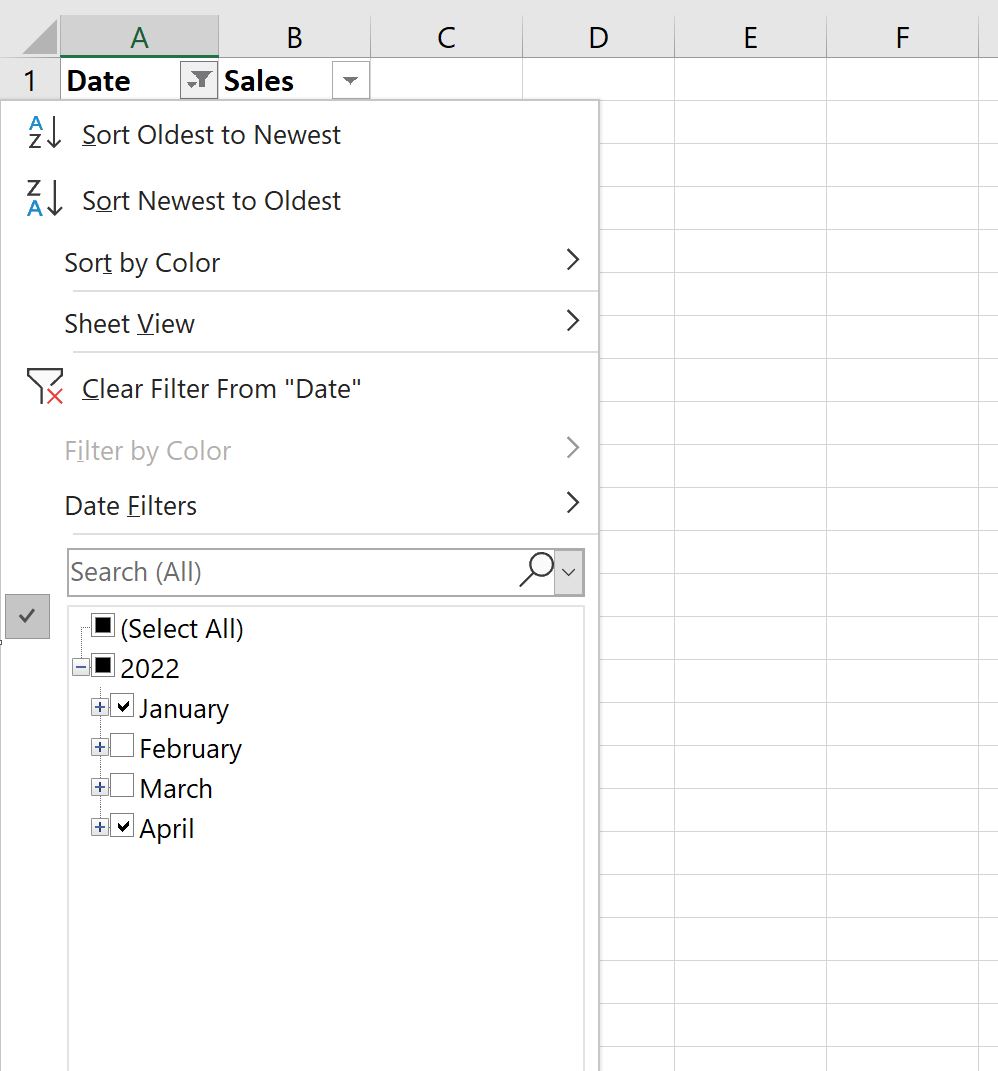Check the February checkbox
Image resolution: width=998 pixels, height=1071 pixels.
tap(122, 745)
